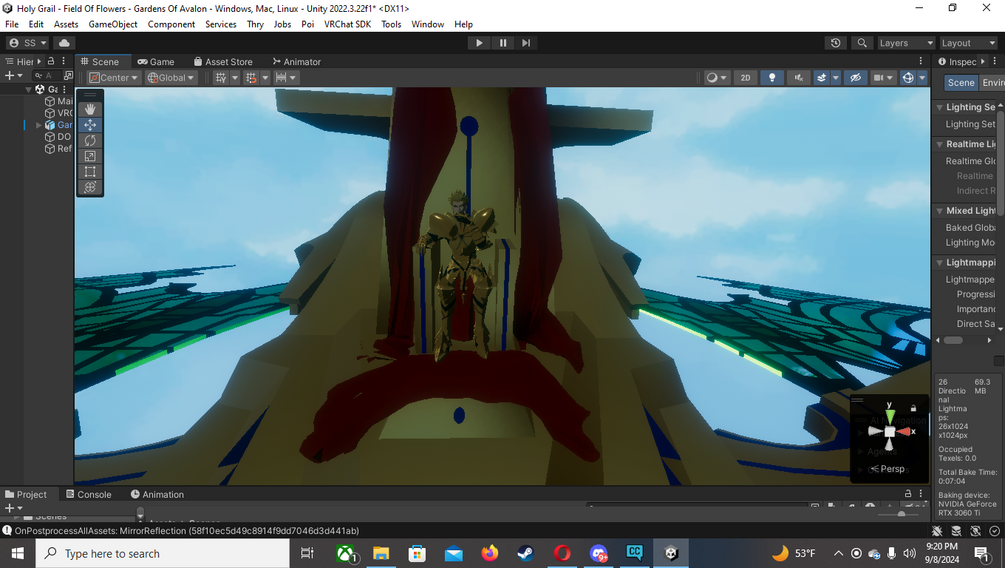Select the Scene lighting tab button
Viewport: 1005px width, 568px height.
961,83
